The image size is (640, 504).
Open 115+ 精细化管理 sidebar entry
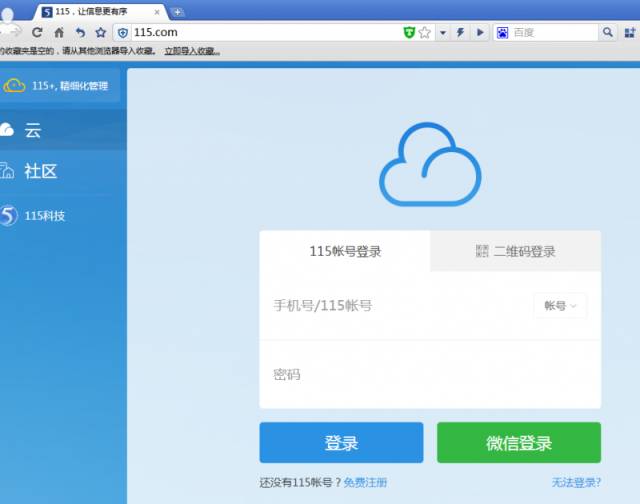tap(60, 85)
